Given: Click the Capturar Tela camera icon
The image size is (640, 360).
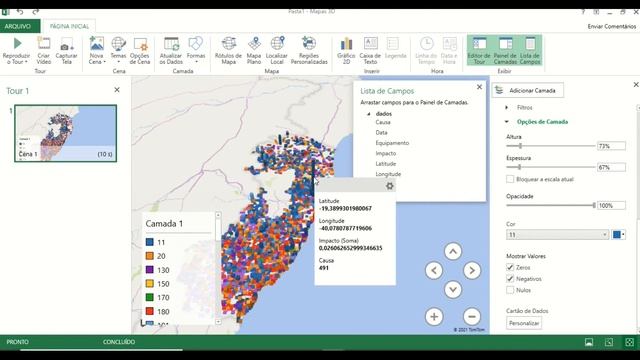Looking at the screenshot, I should click(x=66, y=44).
